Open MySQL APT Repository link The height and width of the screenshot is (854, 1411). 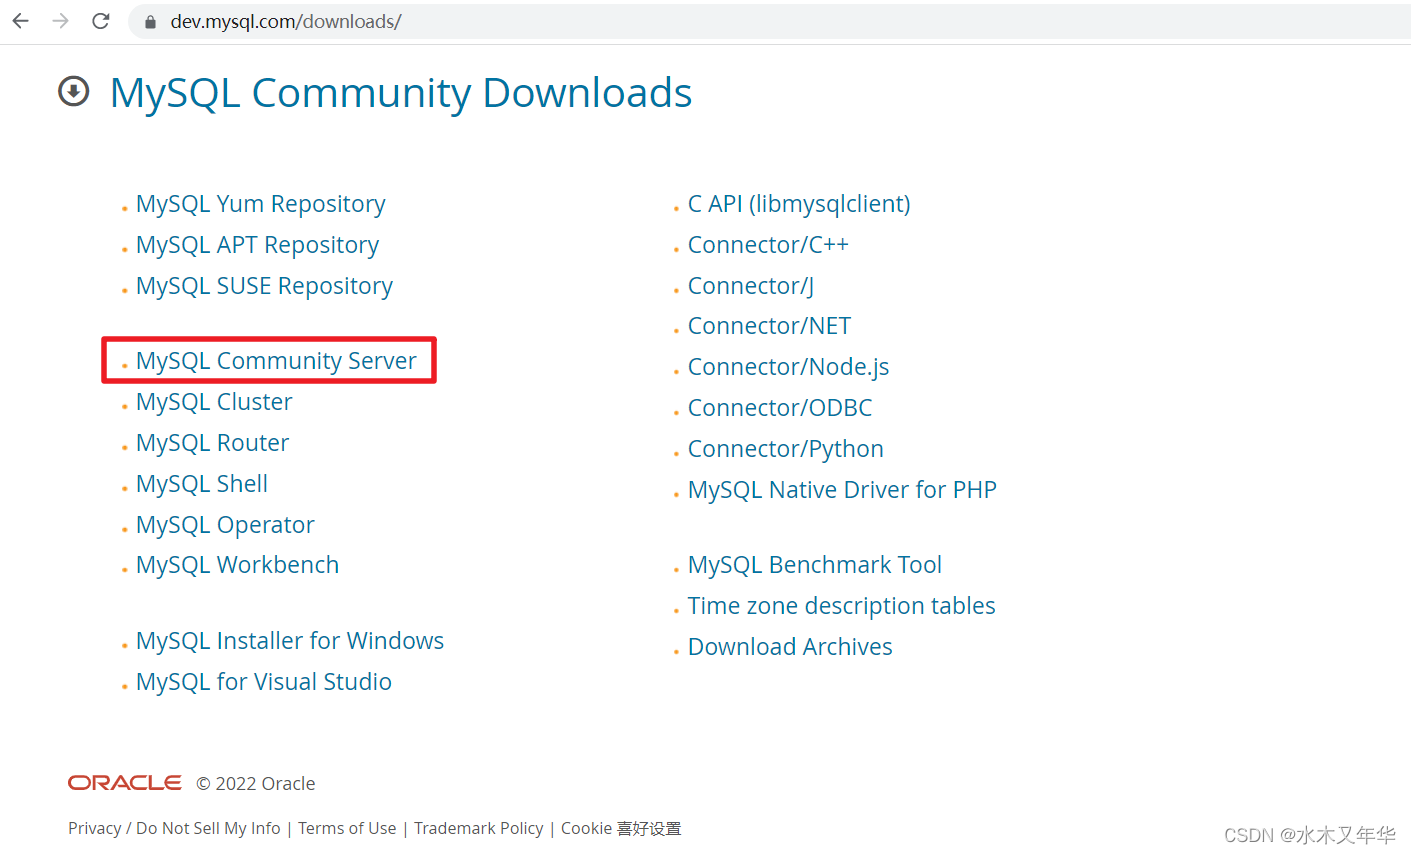coord(257,245)
